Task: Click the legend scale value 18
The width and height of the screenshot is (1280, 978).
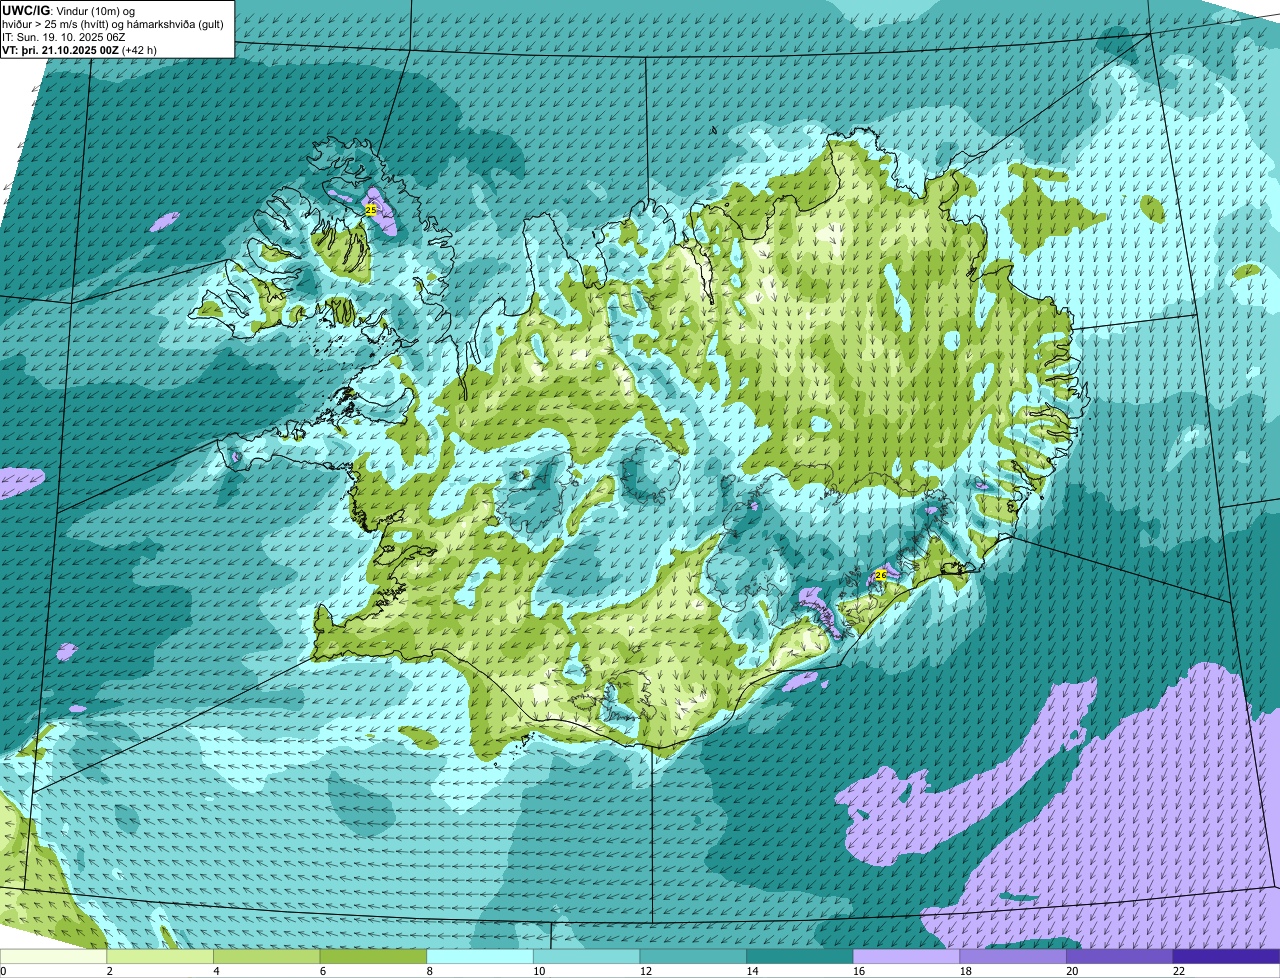Action: [x=965, y=971]
